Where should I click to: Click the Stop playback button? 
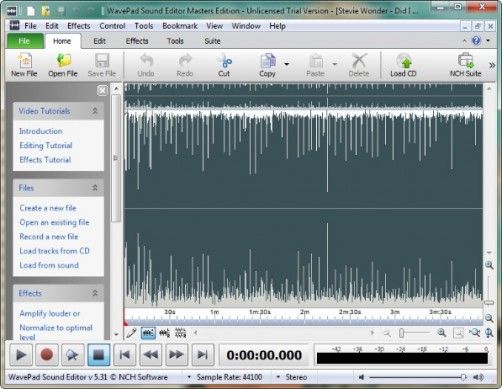tap(99, 355)
